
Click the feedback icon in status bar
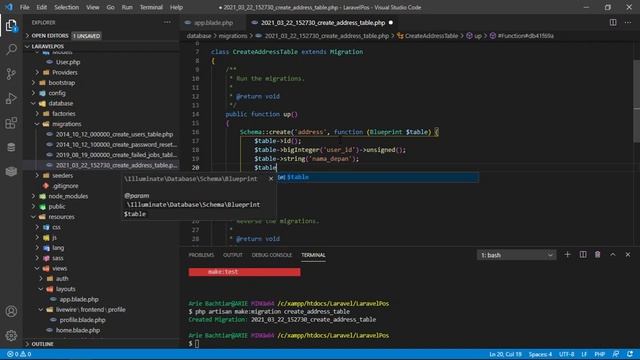point(616,354)
